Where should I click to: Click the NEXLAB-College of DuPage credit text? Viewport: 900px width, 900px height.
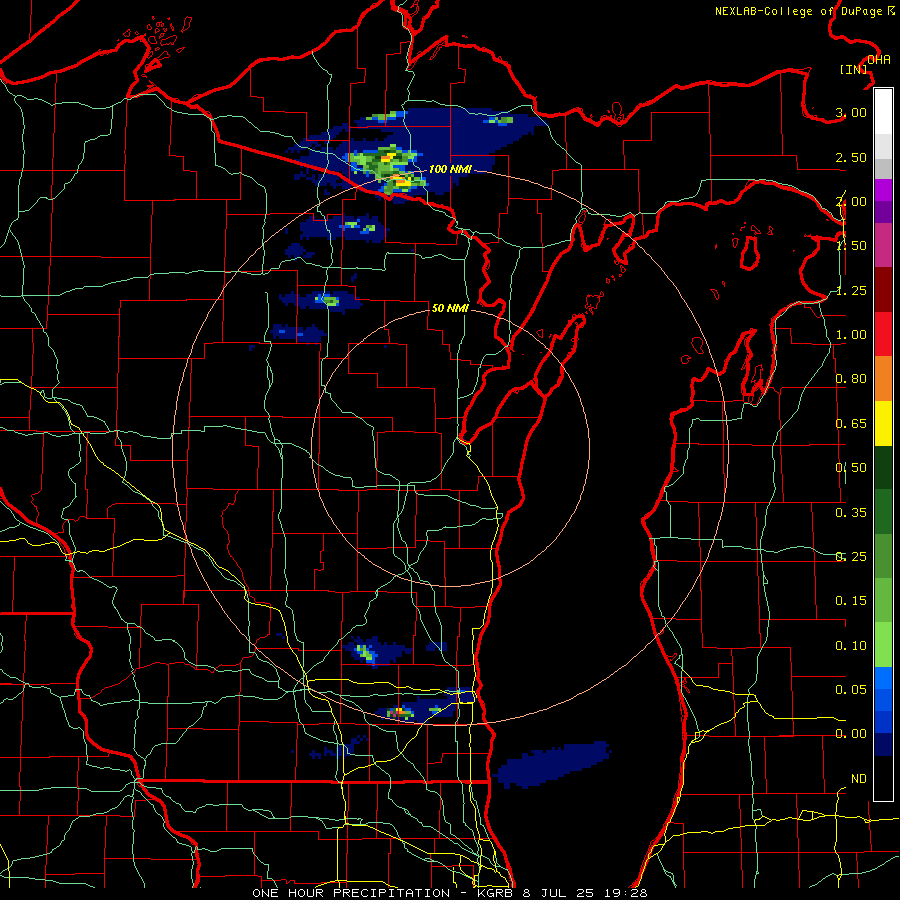pos(799,11)
